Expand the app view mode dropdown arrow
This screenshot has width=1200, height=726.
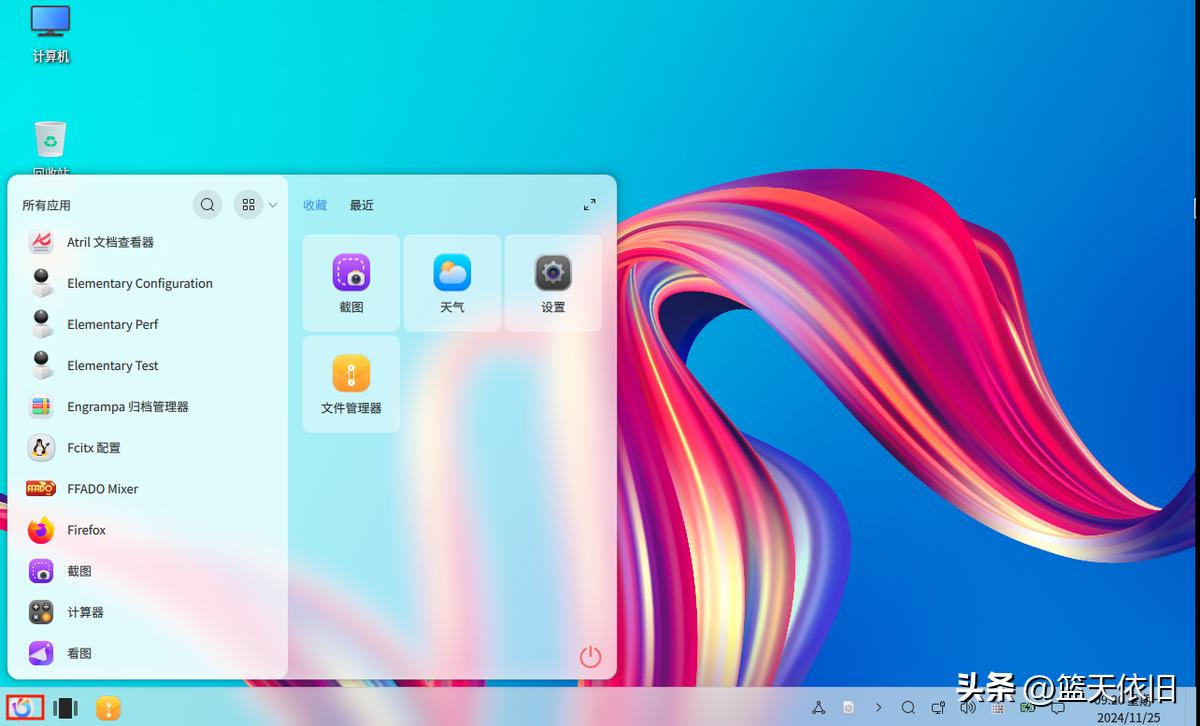point(273,205)
